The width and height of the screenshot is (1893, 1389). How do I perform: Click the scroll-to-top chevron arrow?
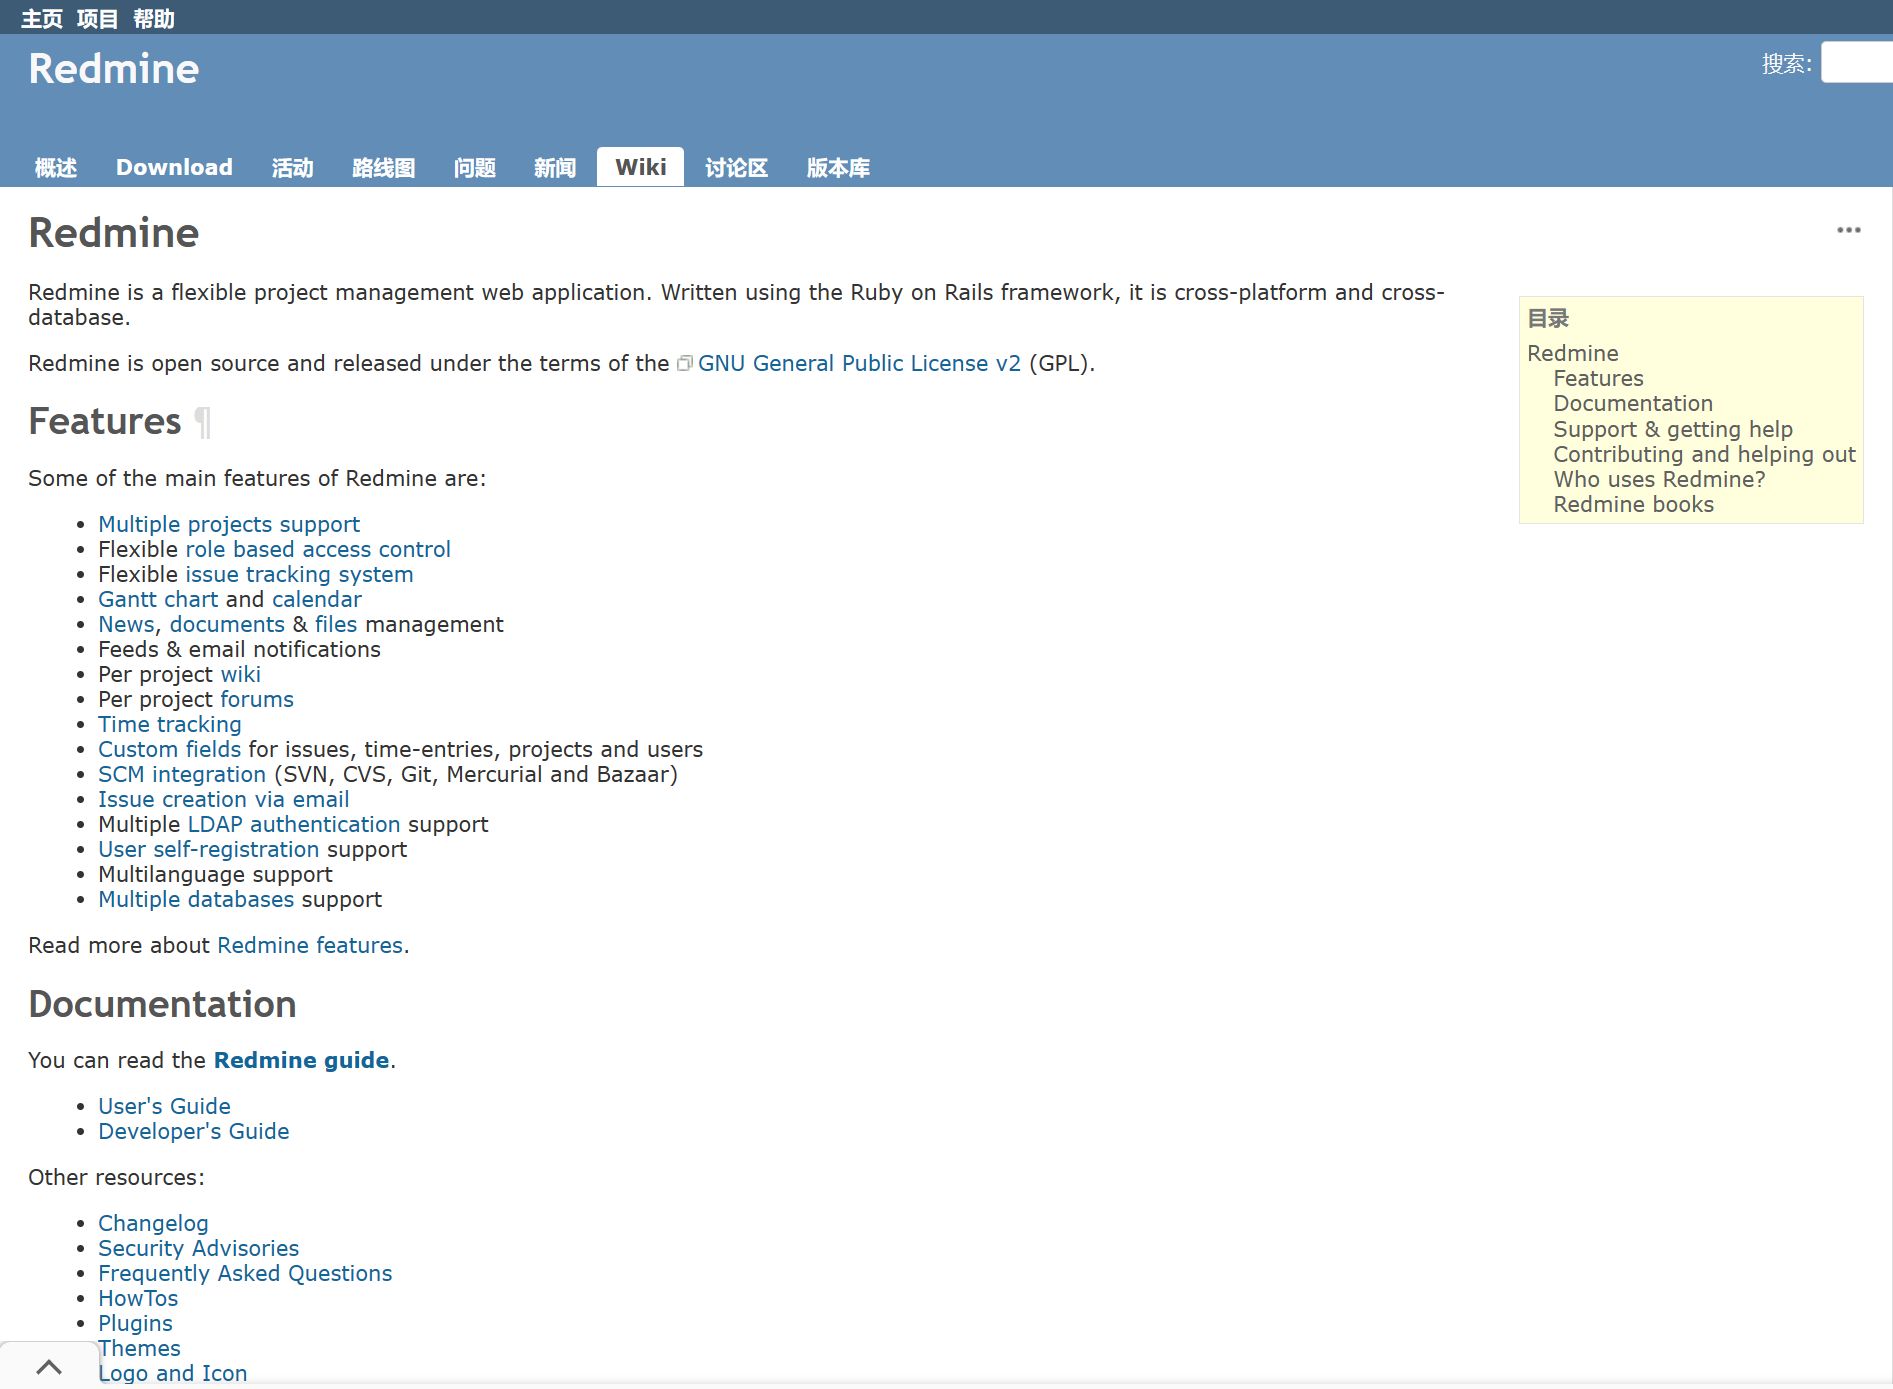click(49, 1366)
